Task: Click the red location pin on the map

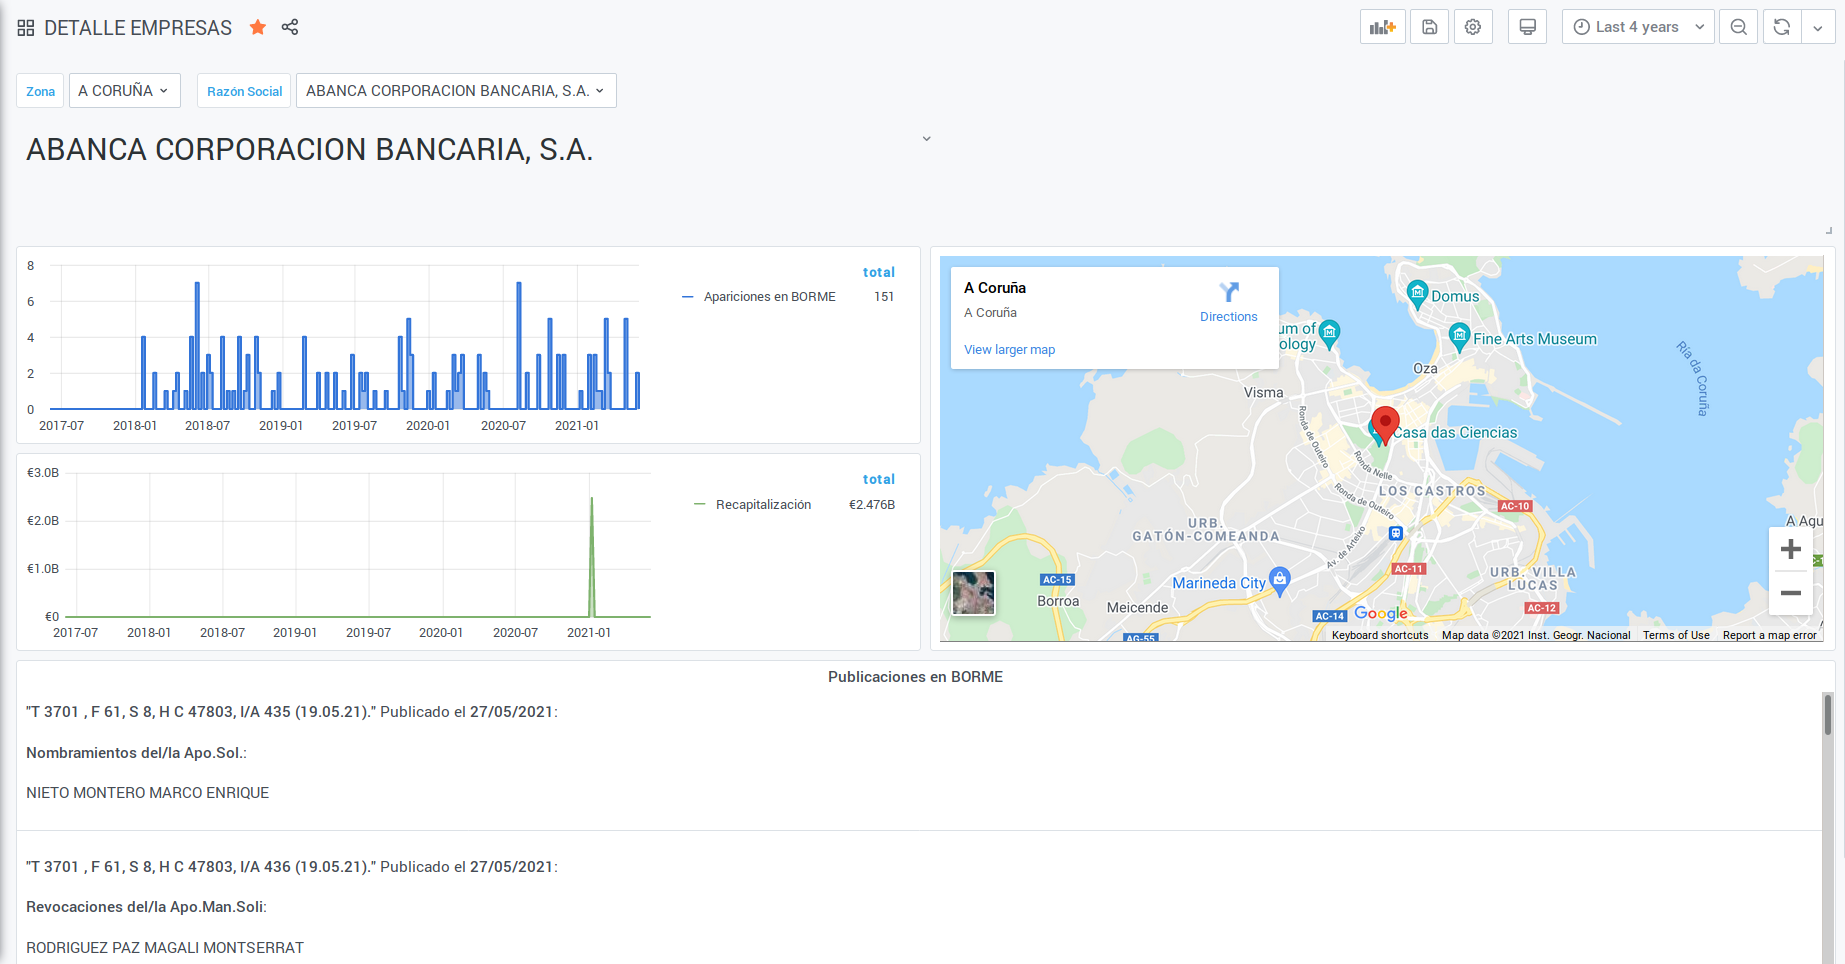Action: [x=1385, y=424]
